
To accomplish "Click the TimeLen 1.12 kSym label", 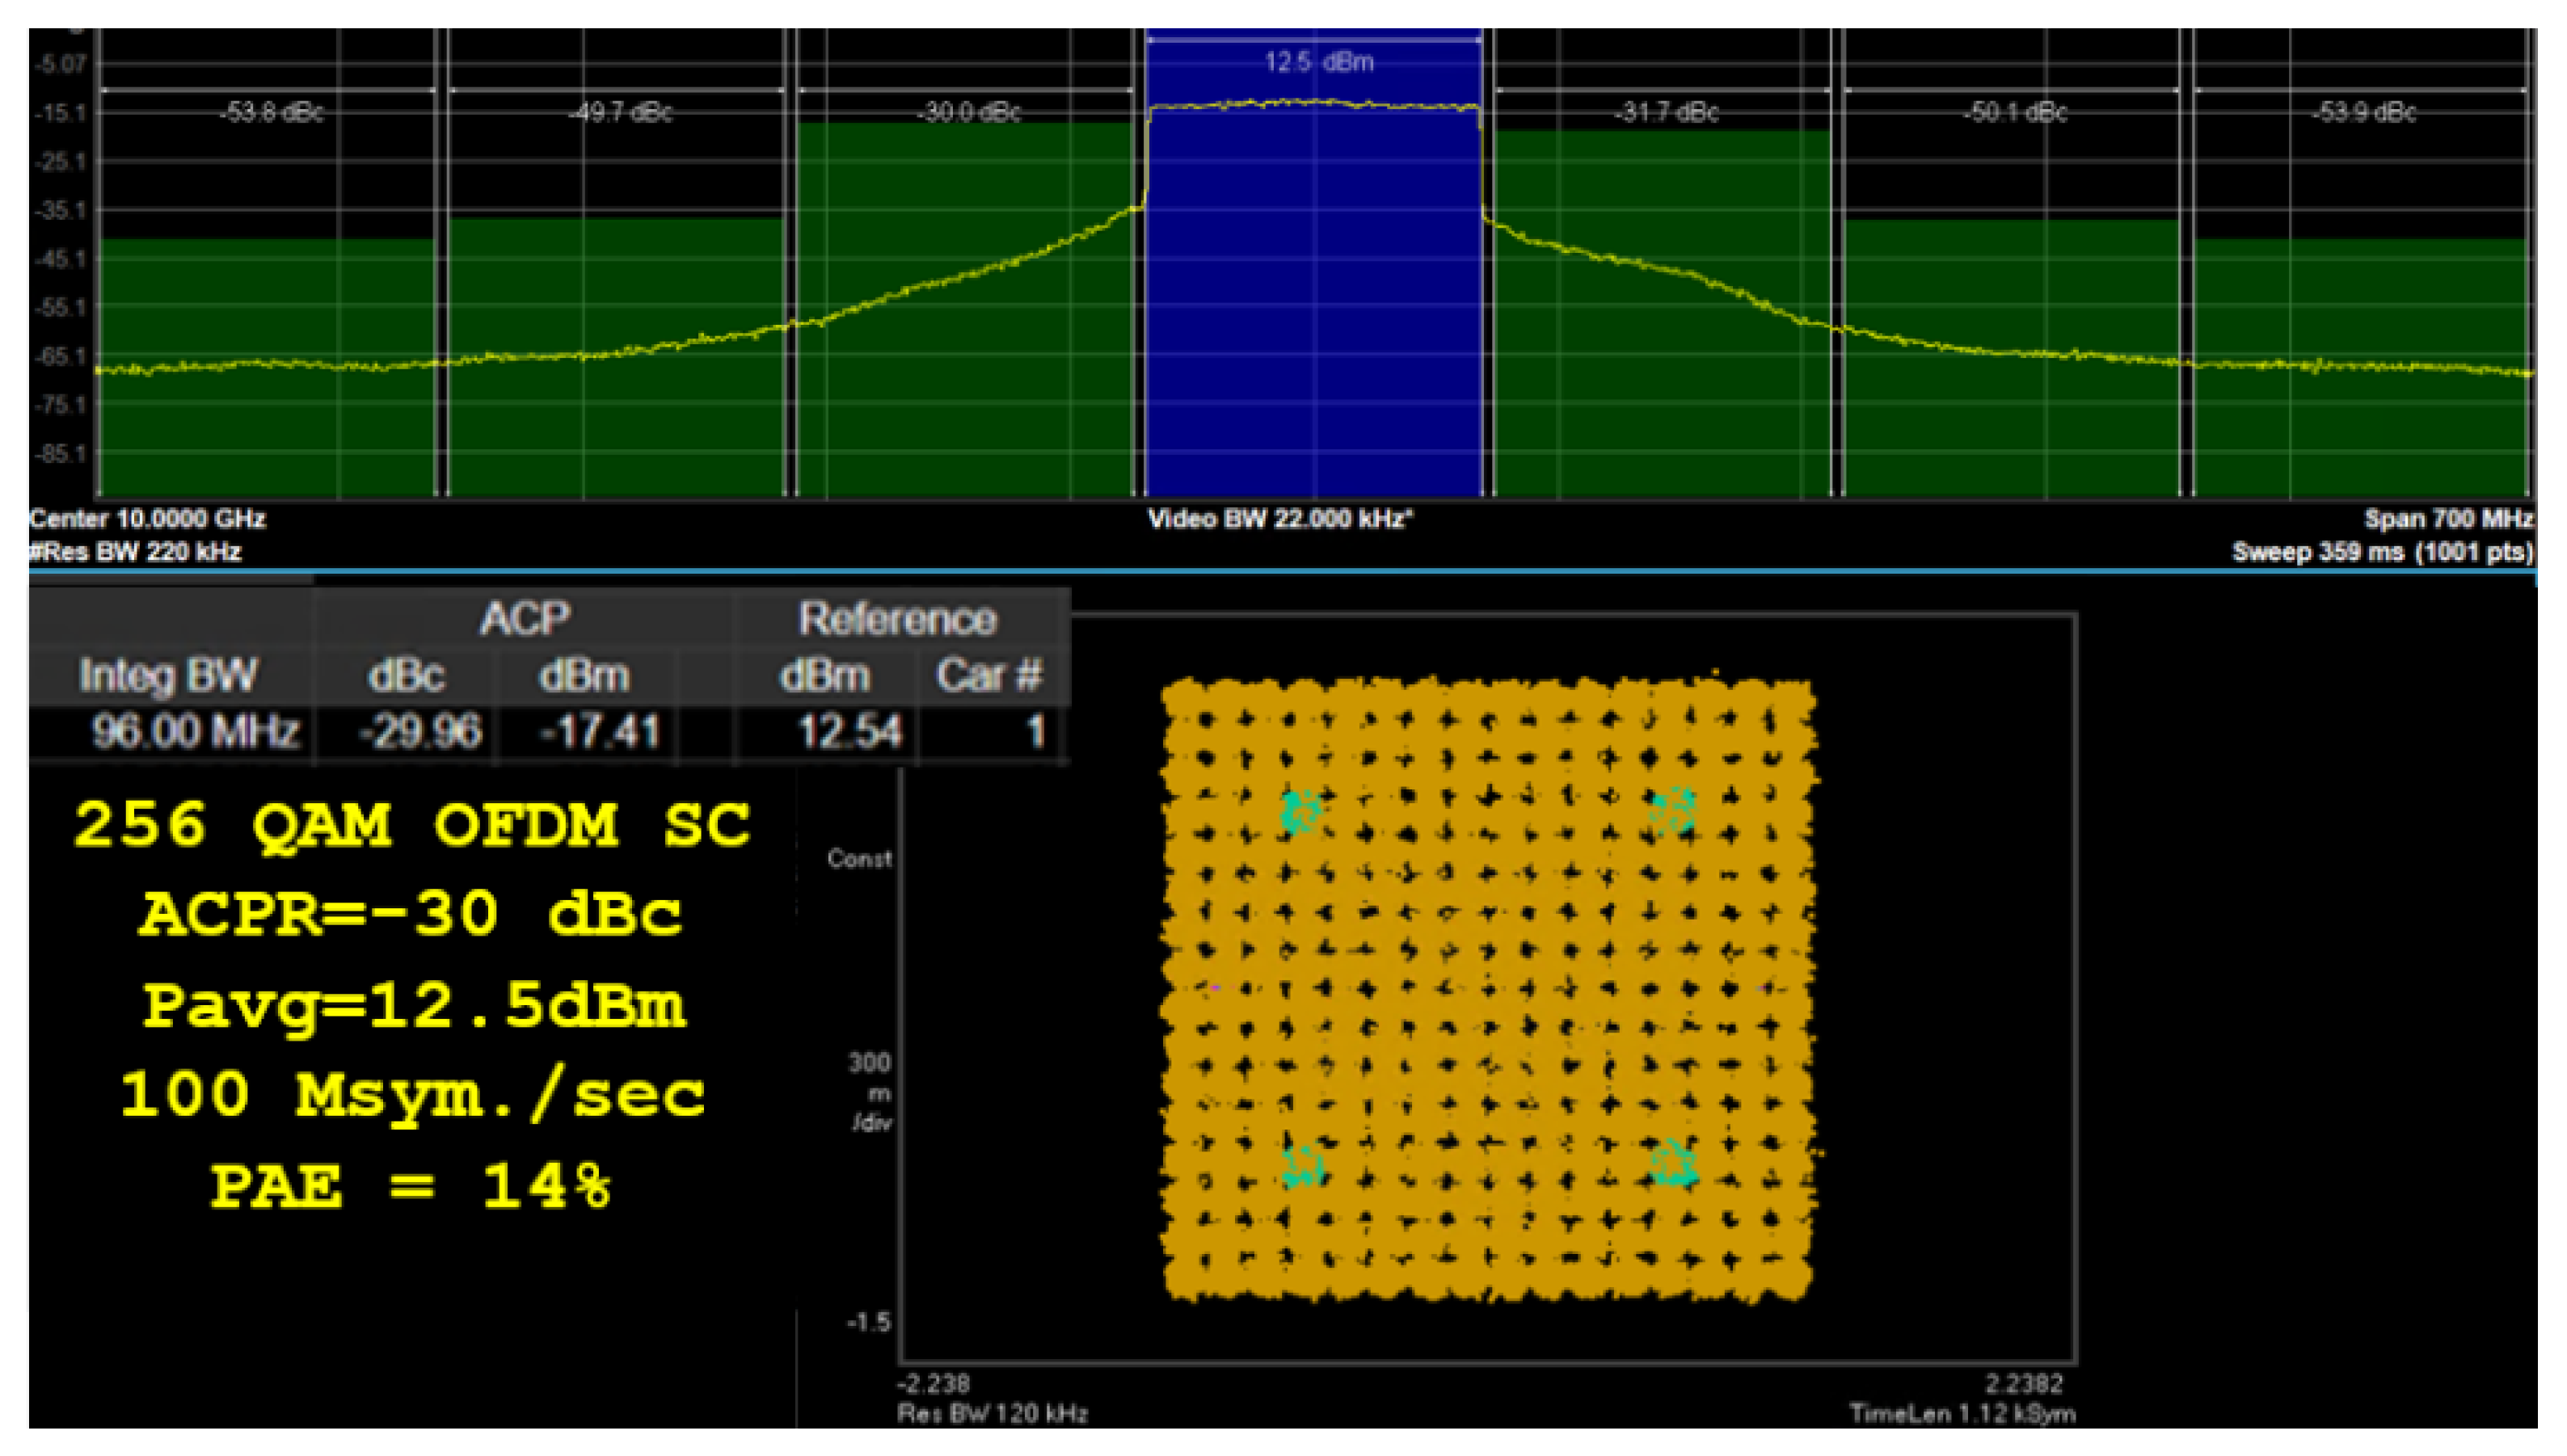I will [x=1962, y=1413].
